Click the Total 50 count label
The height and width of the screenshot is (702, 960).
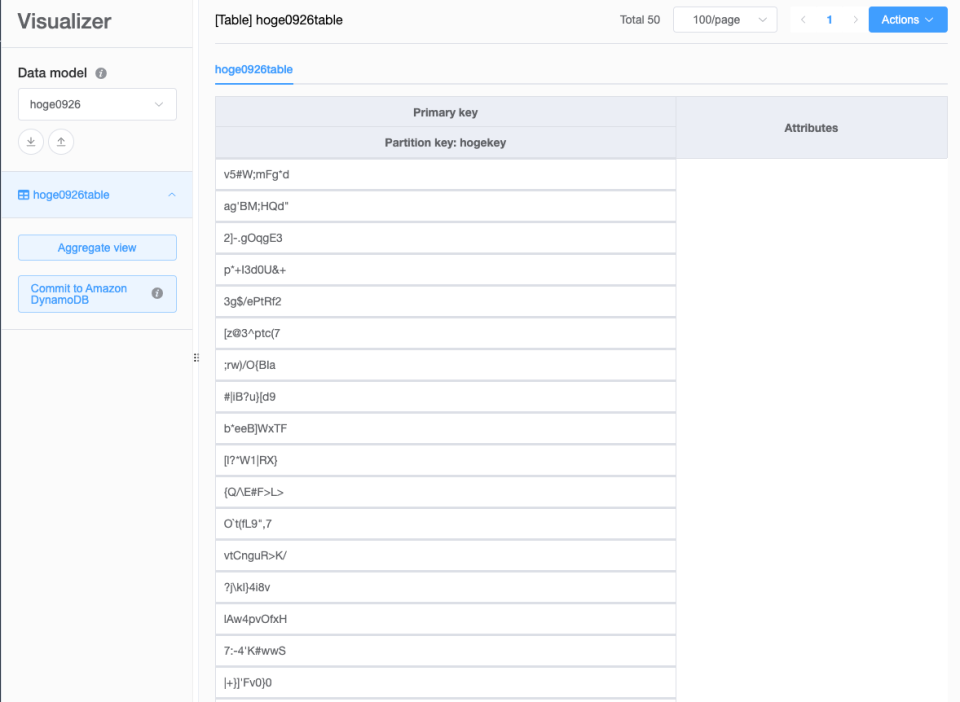coord(640,20)
